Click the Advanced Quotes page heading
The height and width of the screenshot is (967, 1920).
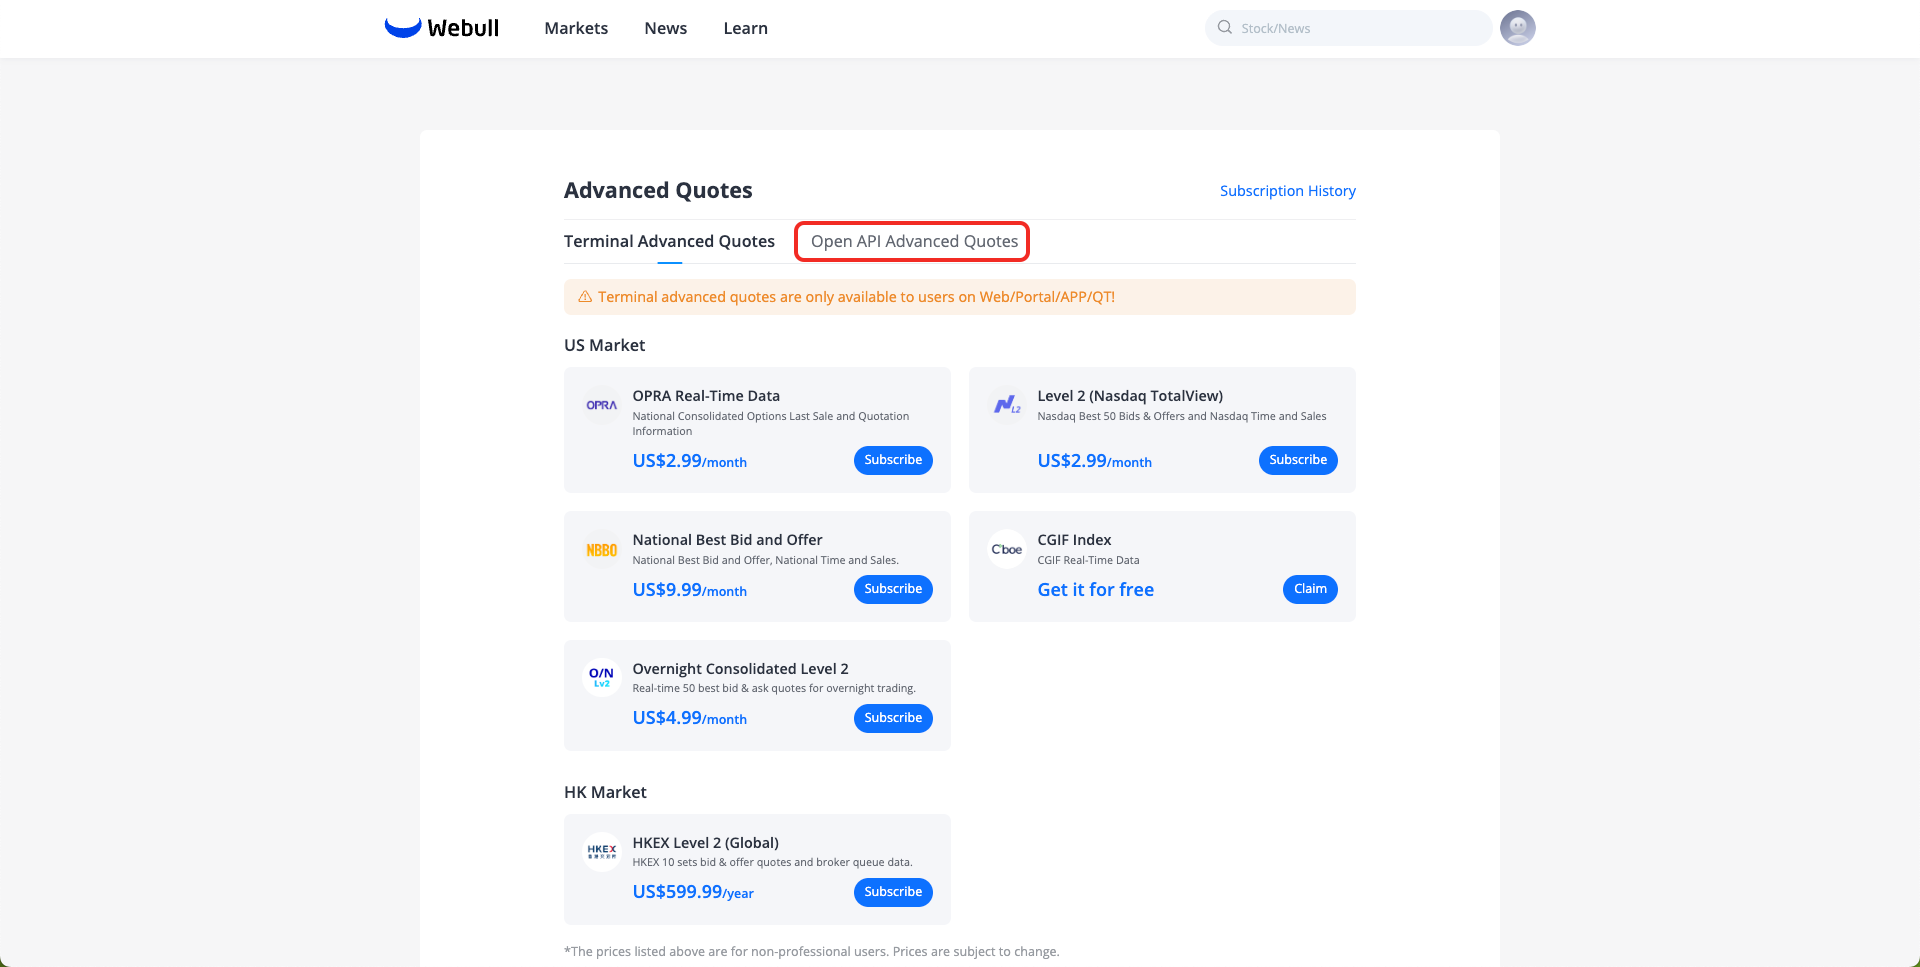[658, 190]
